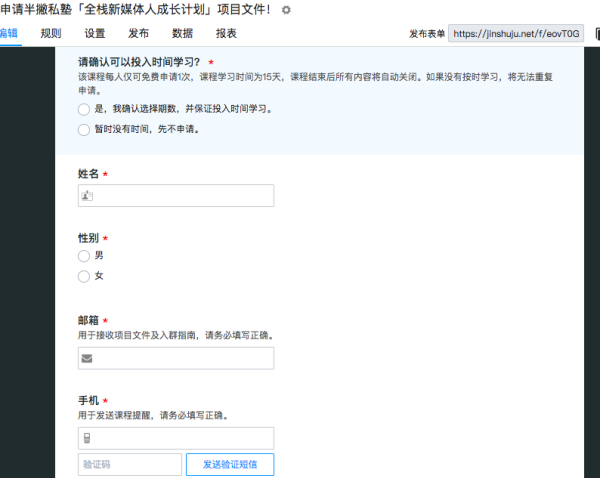The height and width of the screenshot is (478, 600).
Task: Focus the 验证码 input field
Action: [129, 465]
